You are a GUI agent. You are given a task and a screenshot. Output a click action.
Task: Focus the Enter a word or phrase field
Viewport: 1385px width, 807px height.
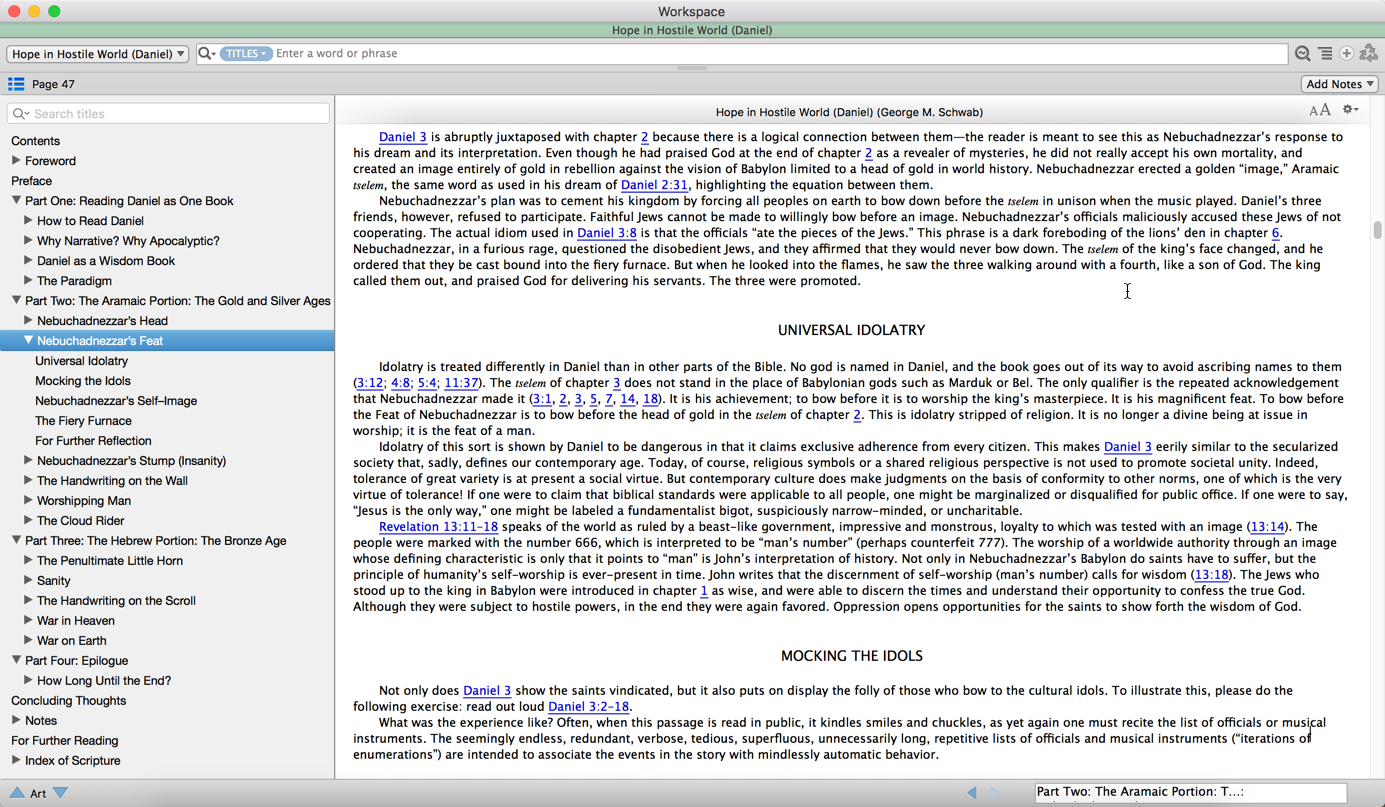(780, 54)
